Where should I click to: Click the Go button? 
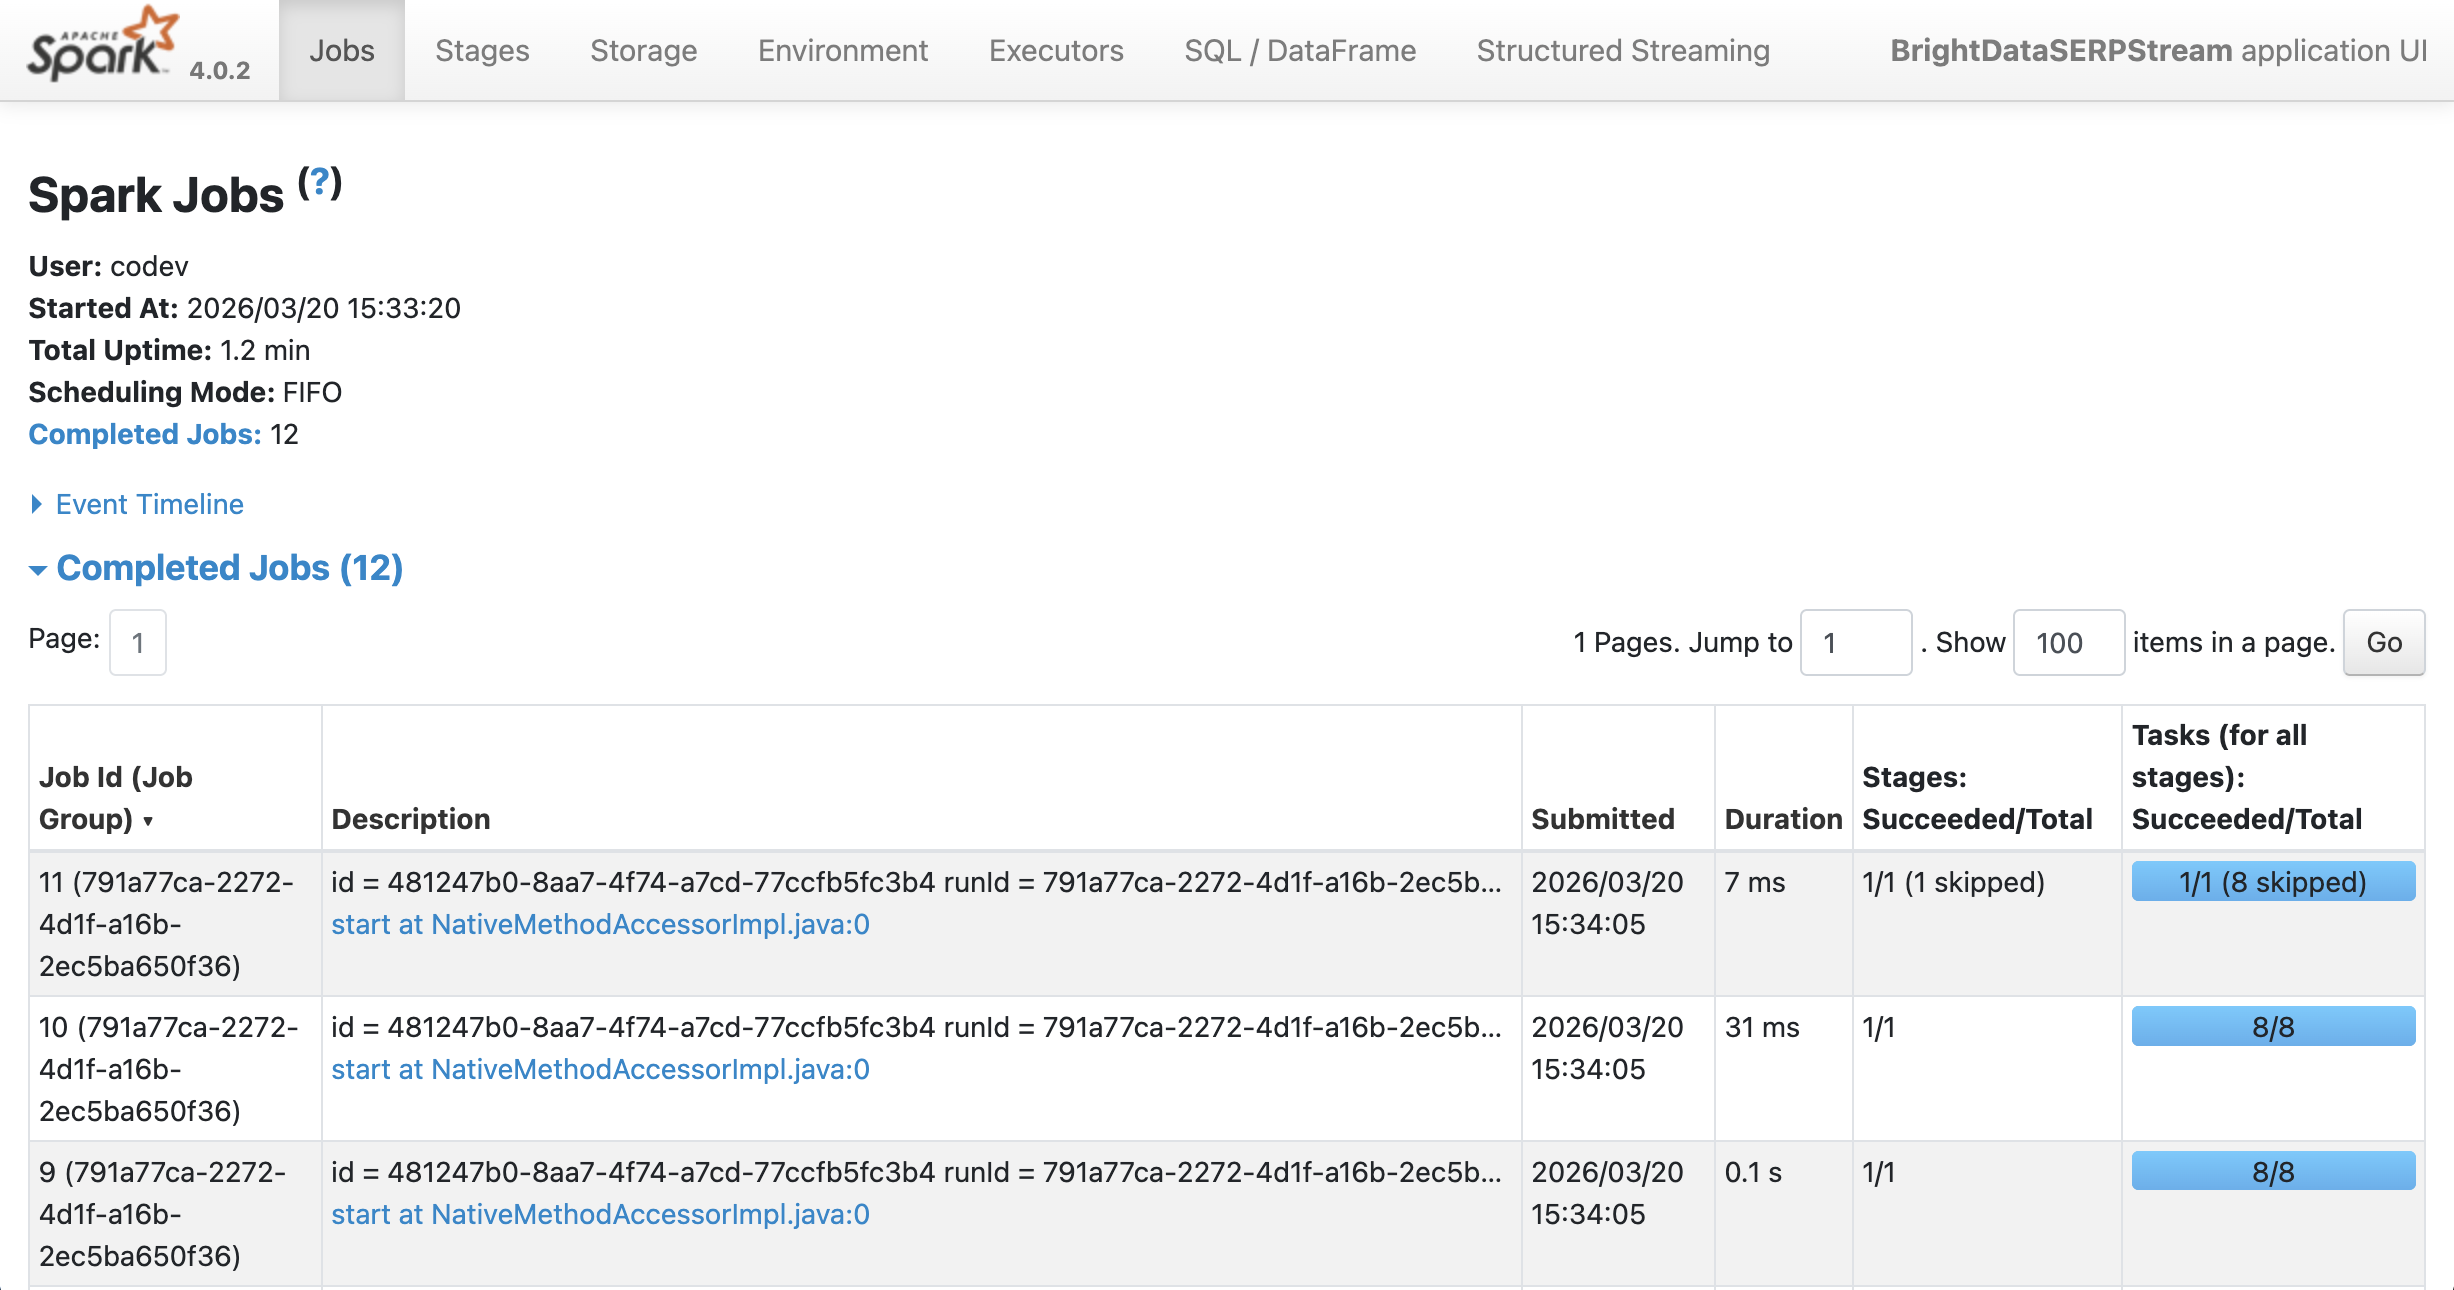pyautogui.click(x=2384, y=643)
